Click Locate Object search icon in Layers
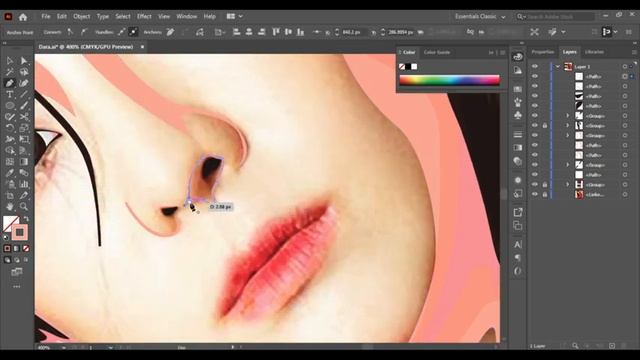 click(x=575, y=346)
